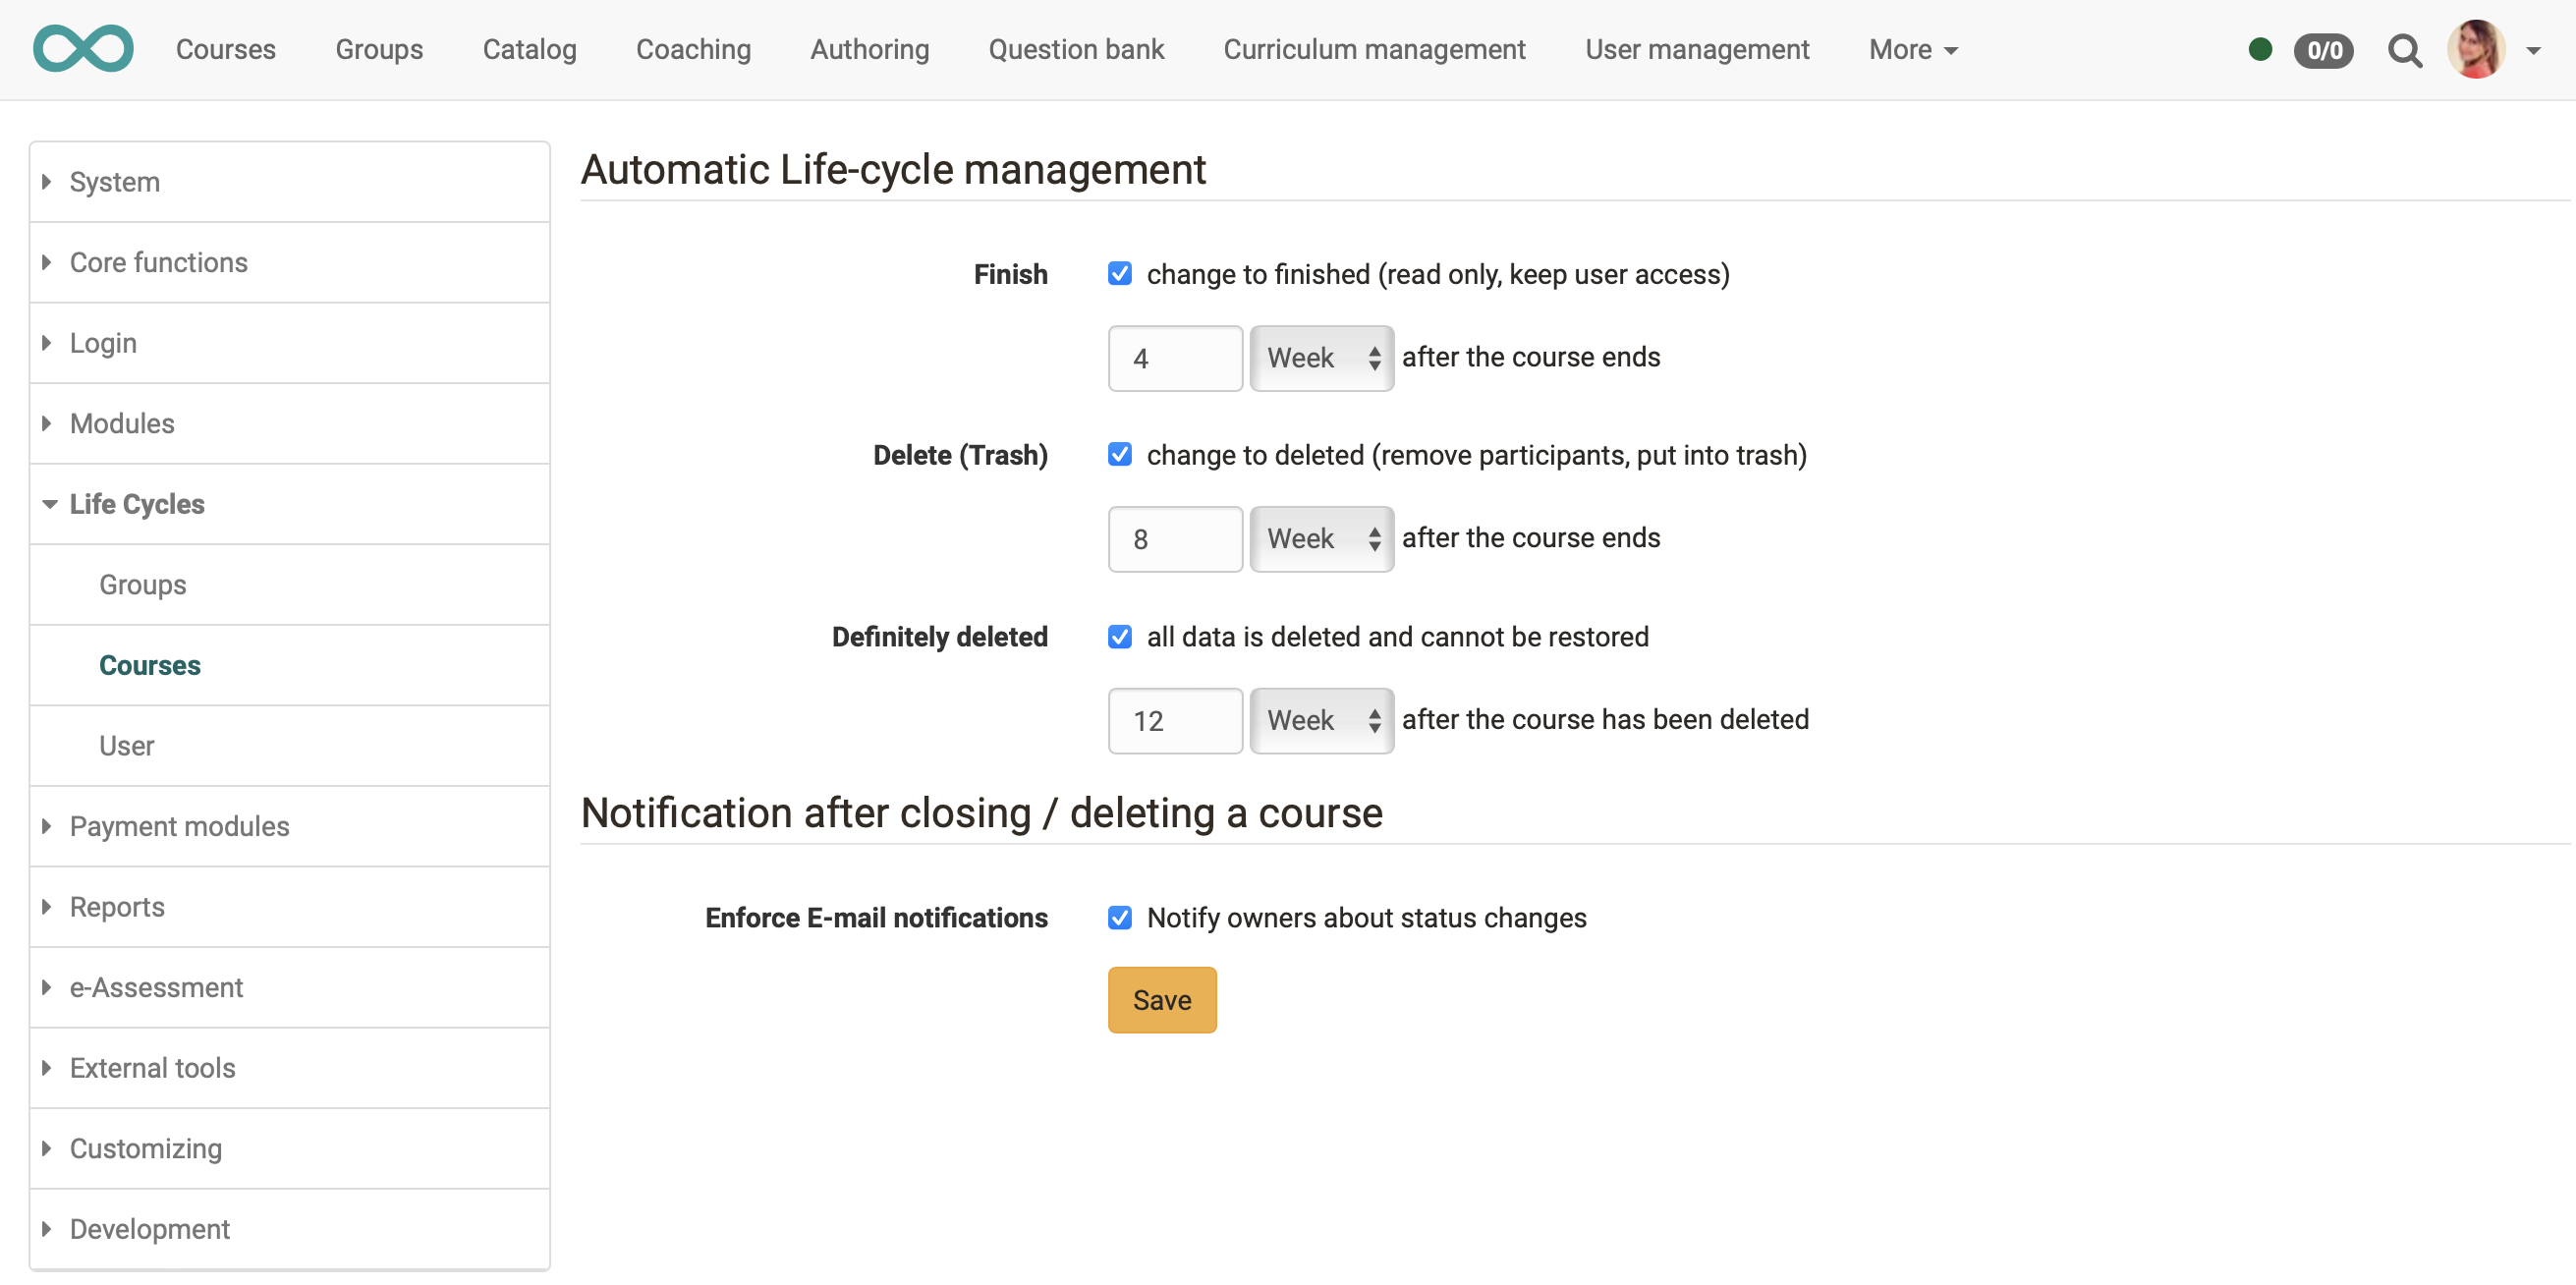2576x1285 pixels.
Task: Switch to Coaching
Action: (693, 49)
